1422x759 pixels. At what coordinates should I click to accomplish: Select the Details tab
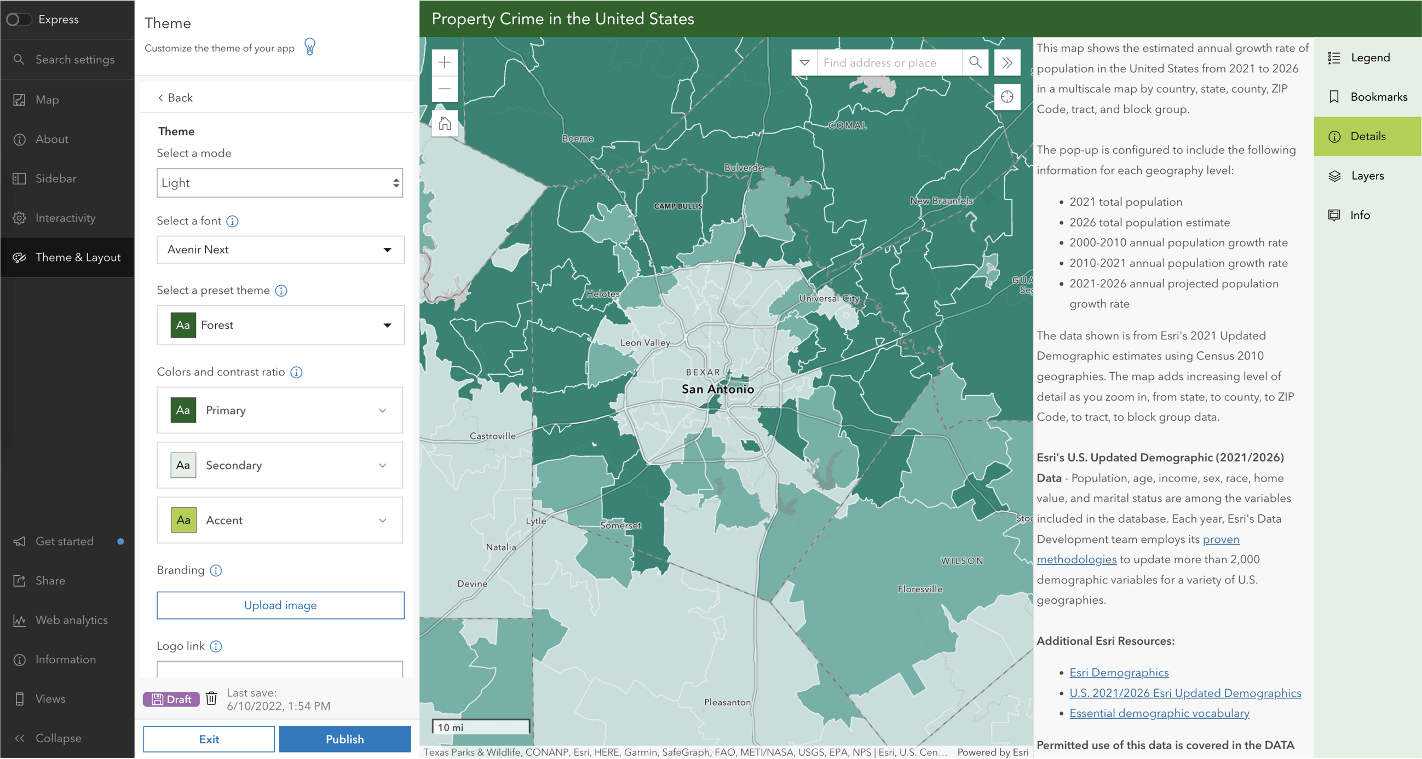[1367, 136]
